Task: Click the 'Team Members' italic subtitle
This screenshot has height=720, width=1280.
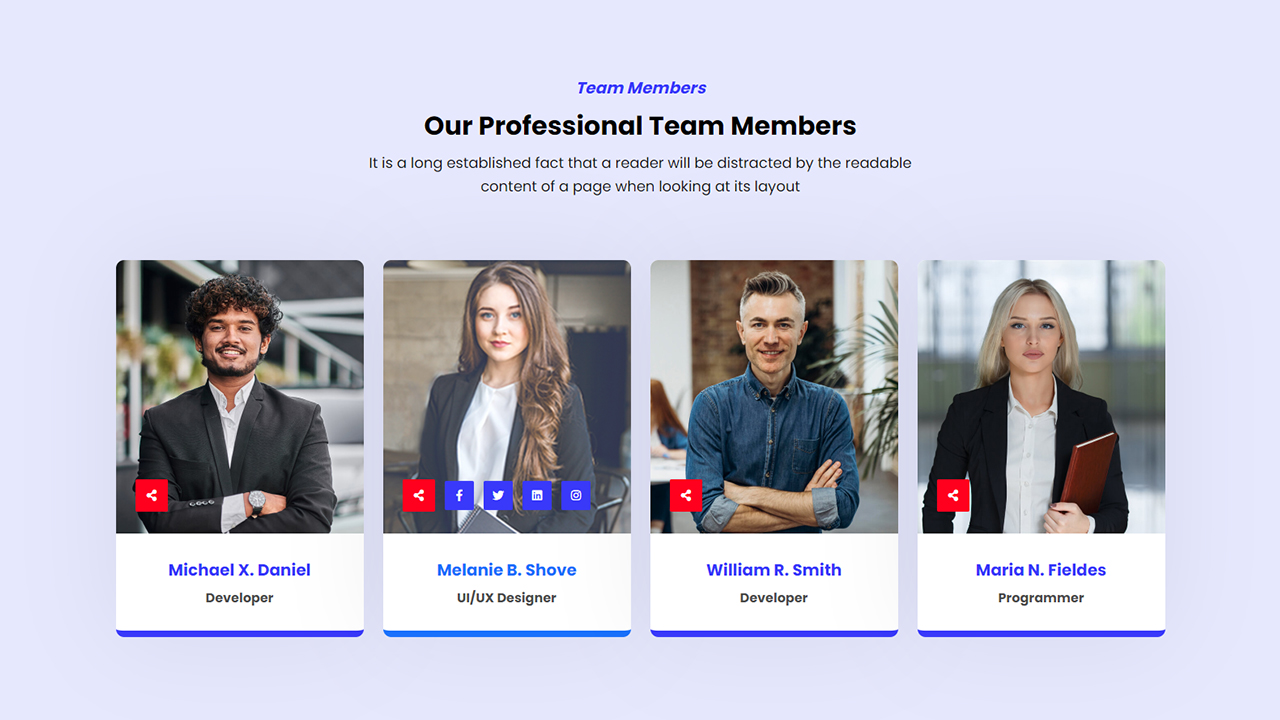Action: click(x=641, y=88)
